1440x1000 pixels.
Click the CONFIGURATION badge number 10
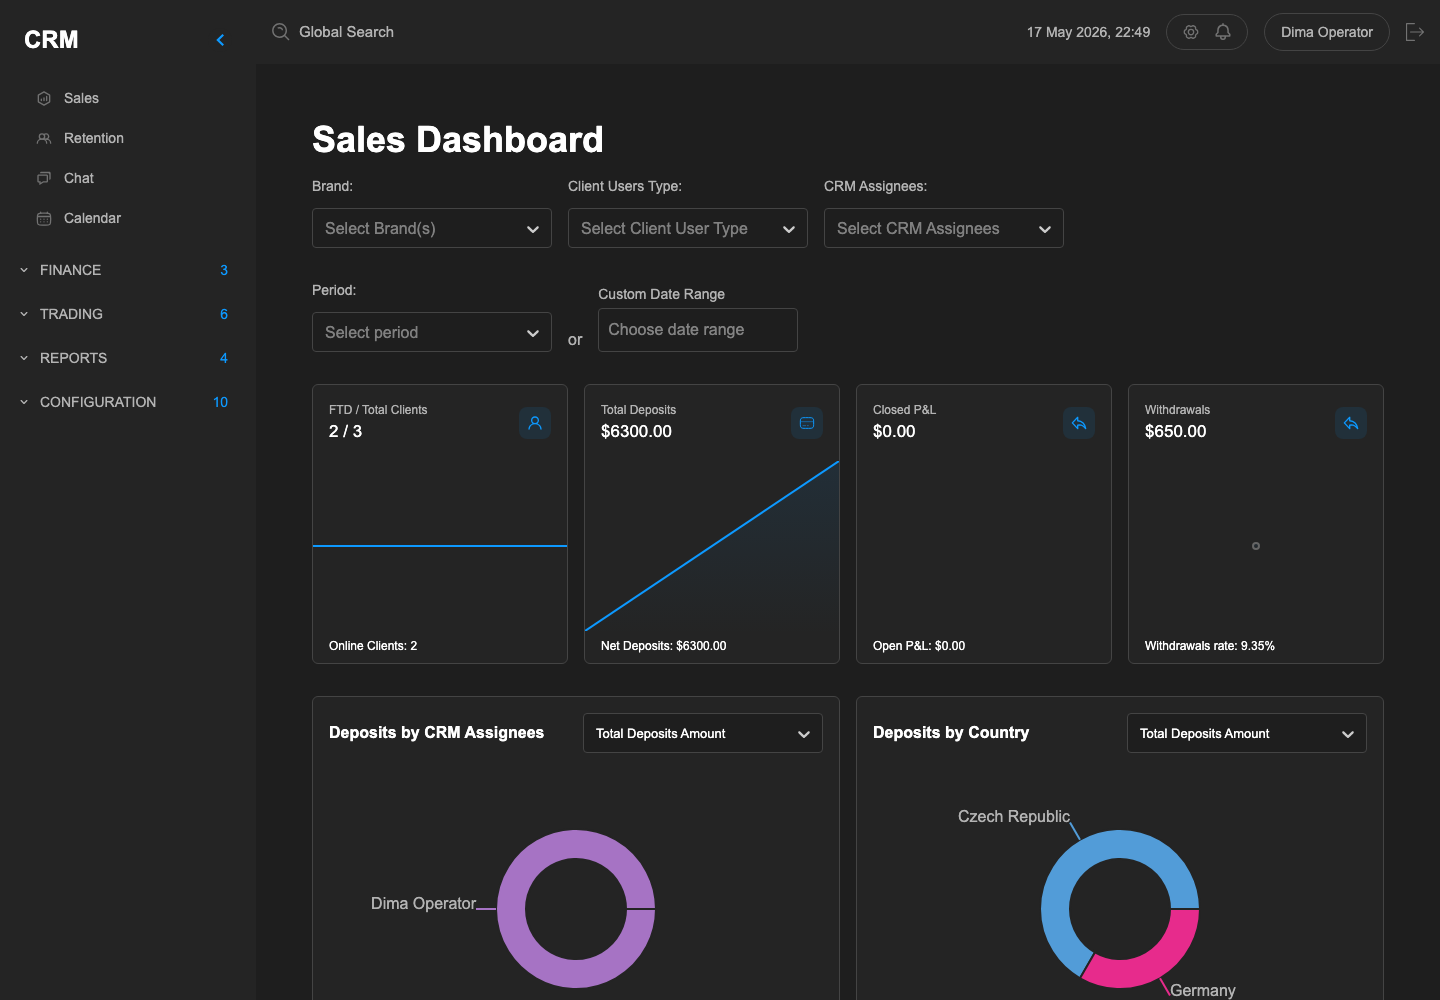[221, 402]
